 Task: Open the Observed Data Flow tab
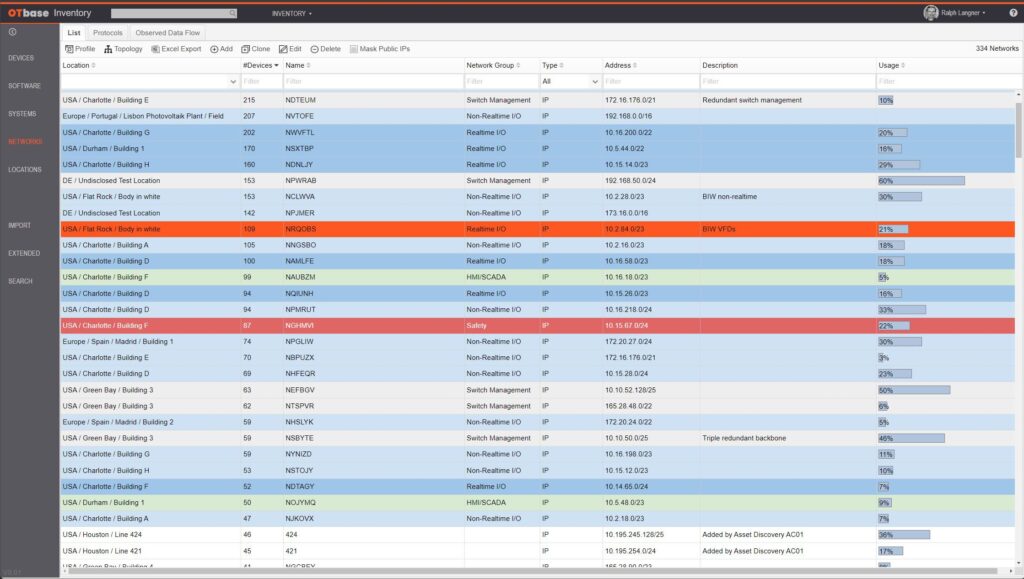167,33
